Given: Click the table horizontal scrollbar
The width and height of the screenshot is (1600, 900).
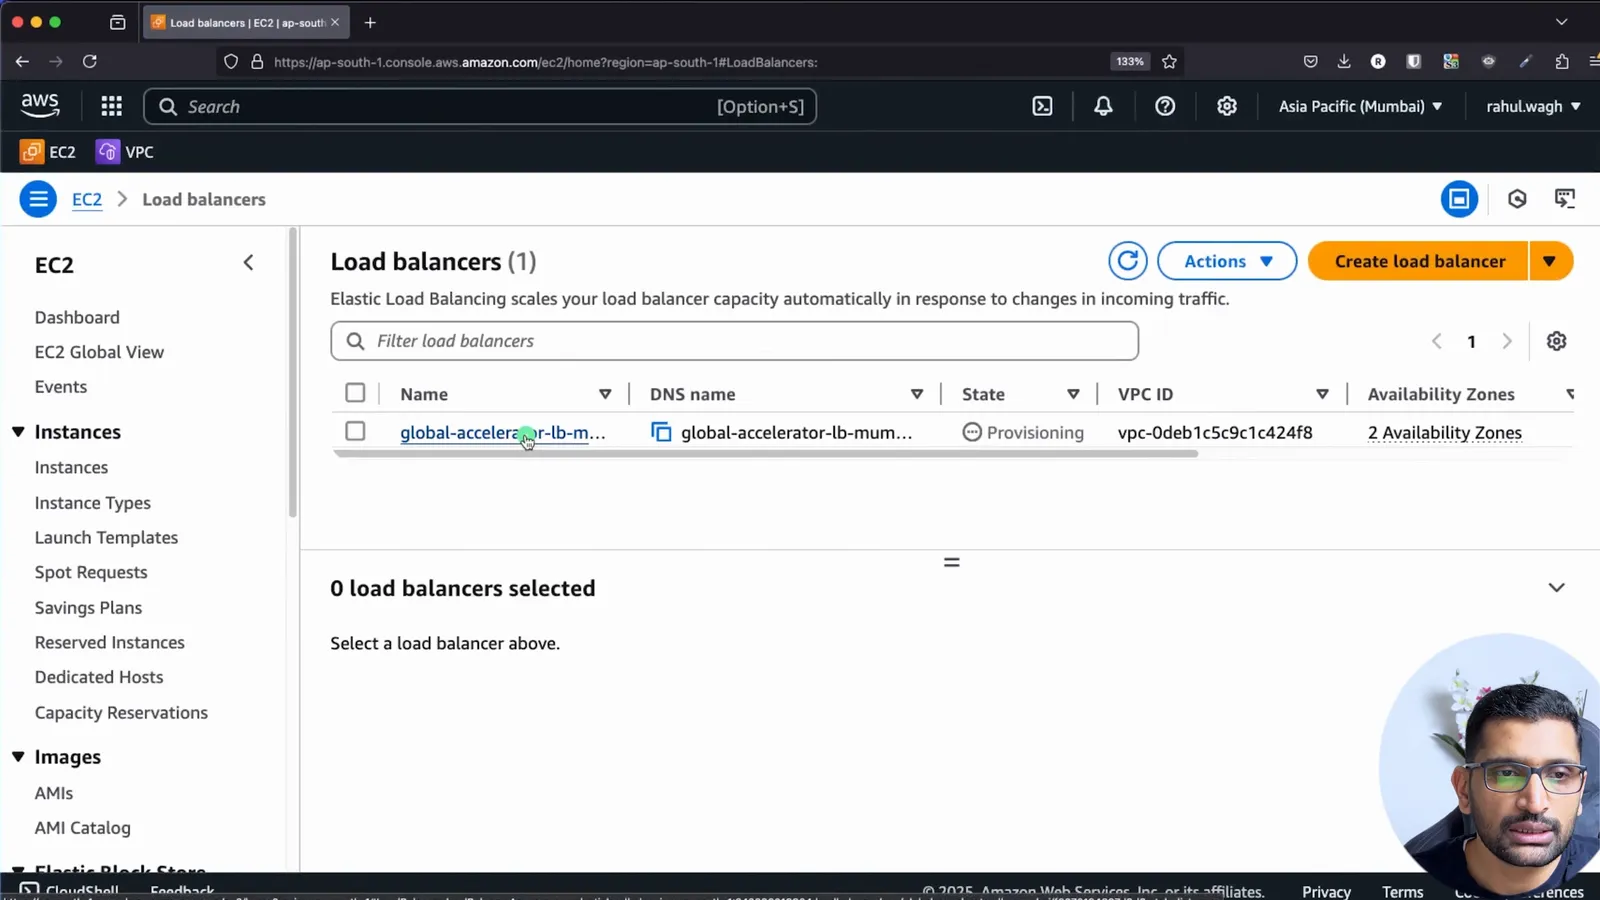Looking at the screenshot, I should pyautogui.click(x=765, y=454).
